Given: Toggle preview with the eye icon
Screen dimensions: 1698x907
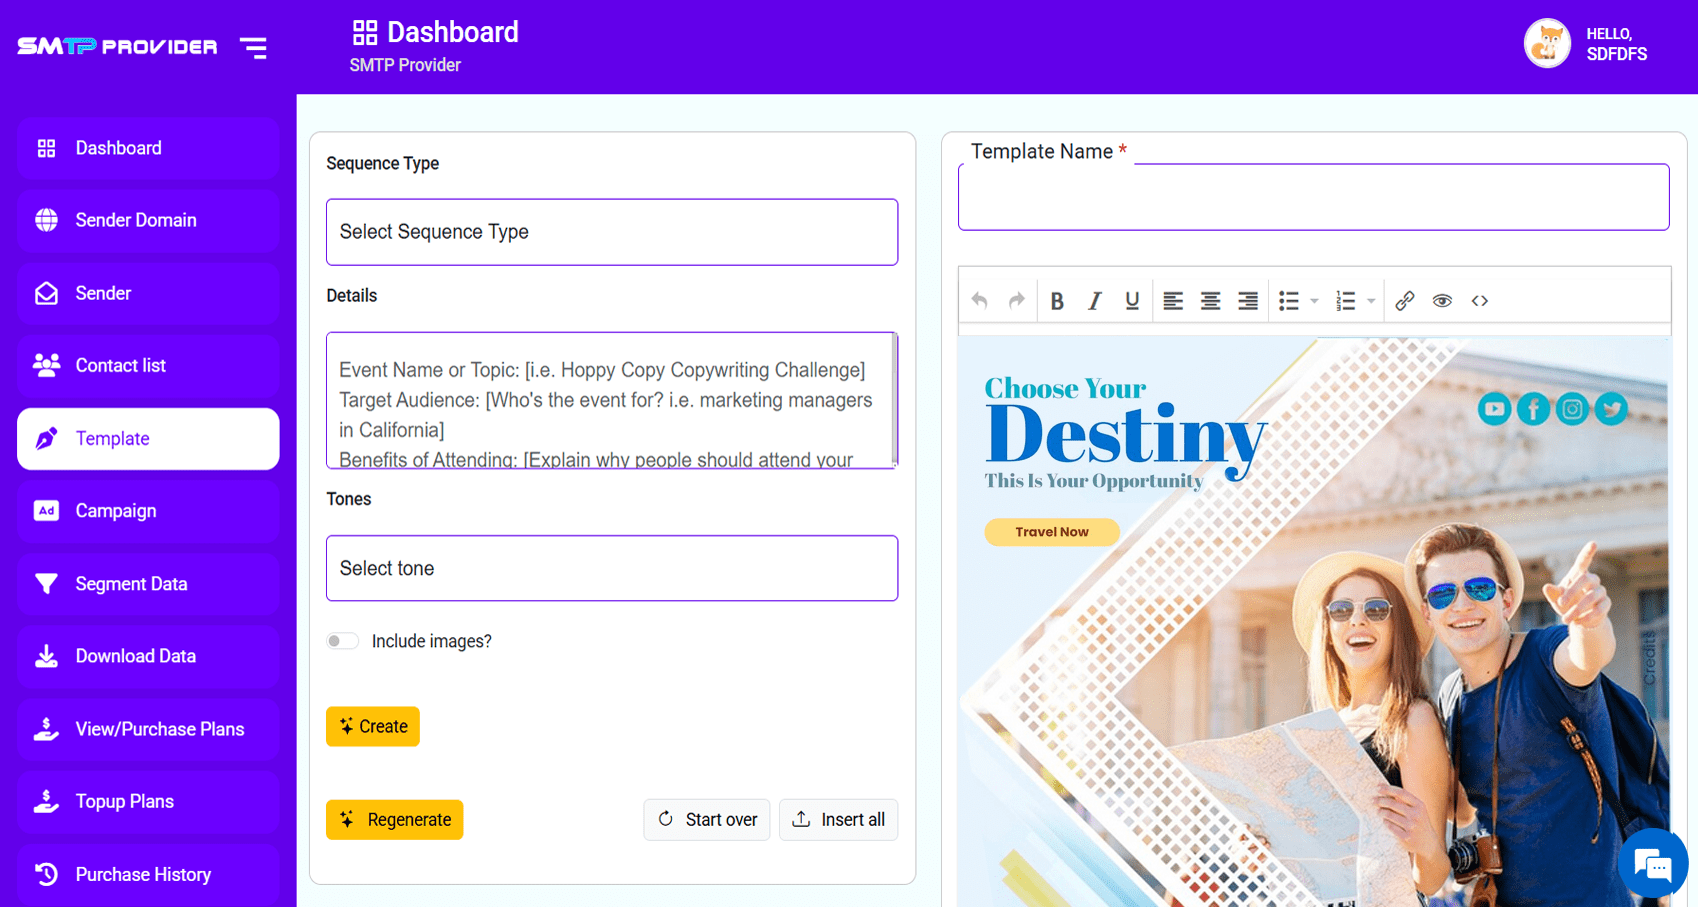Looking at the screenshot, I should [x=1442, y=301].
